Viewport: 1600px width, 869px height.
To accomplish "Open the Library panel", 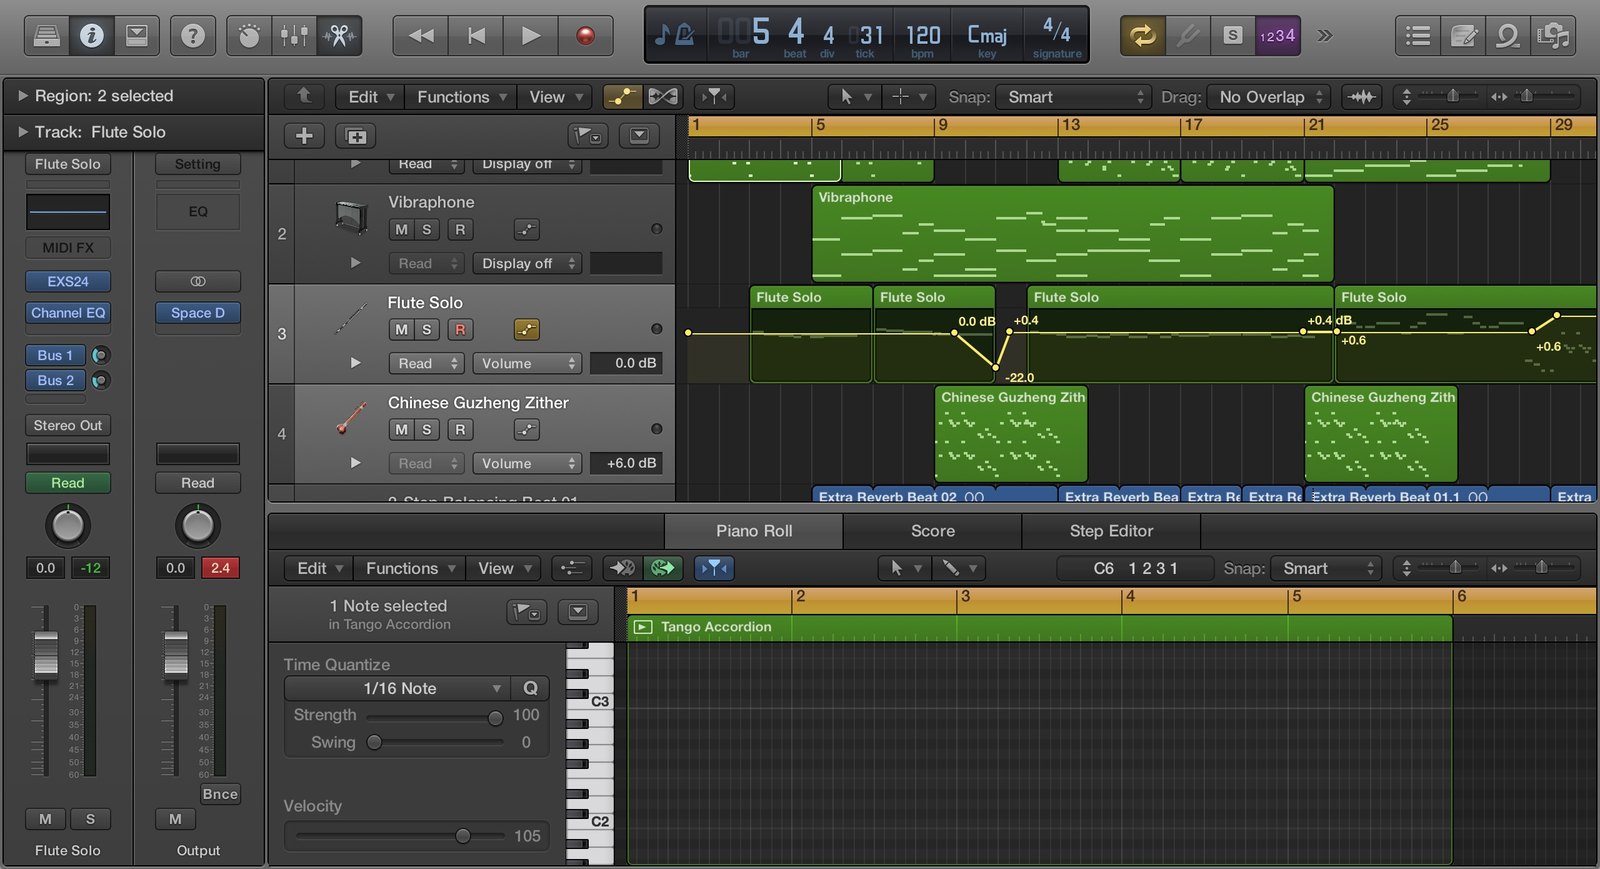I will 46,36.
